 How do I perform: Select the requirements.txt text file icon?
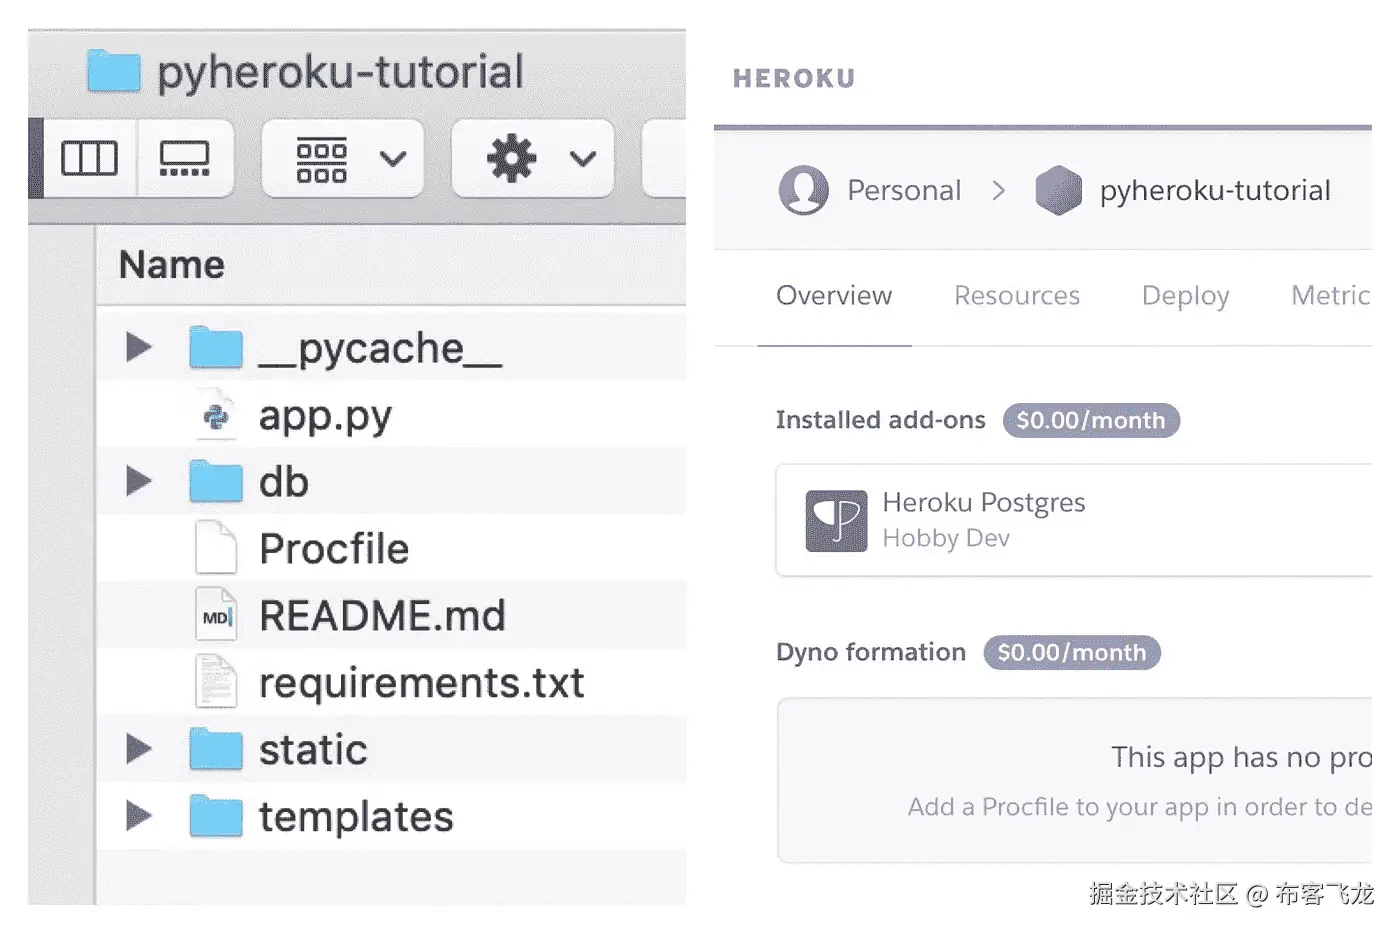tap(216, 682)
